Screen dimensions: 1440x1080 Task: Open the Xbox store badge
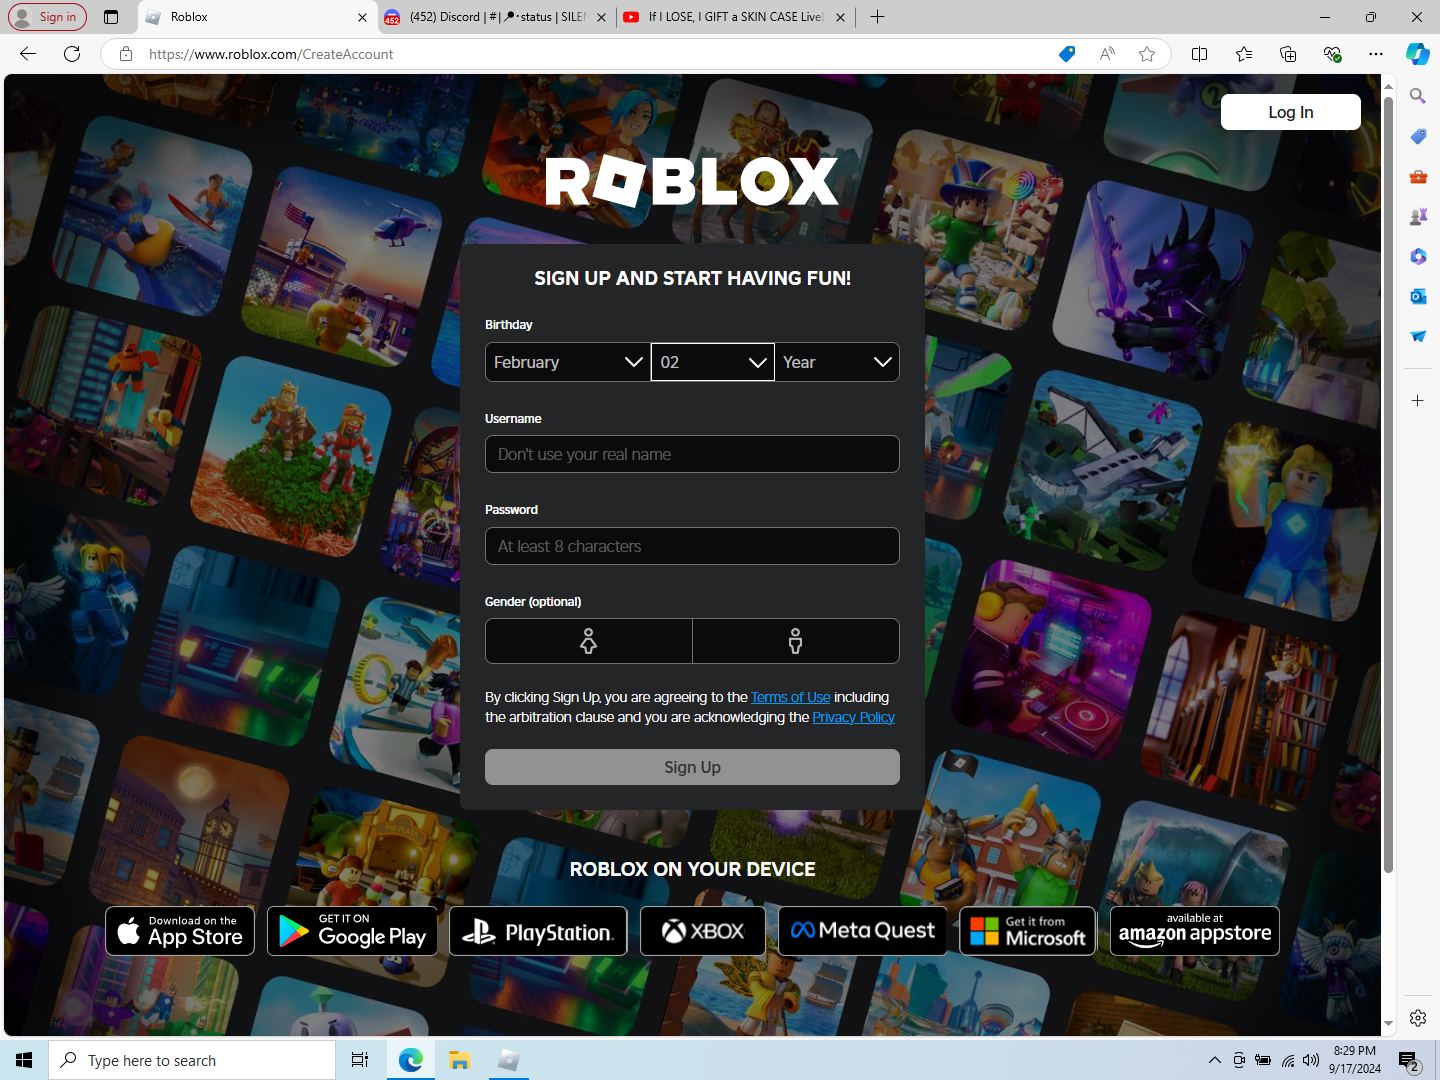[703, 931]
